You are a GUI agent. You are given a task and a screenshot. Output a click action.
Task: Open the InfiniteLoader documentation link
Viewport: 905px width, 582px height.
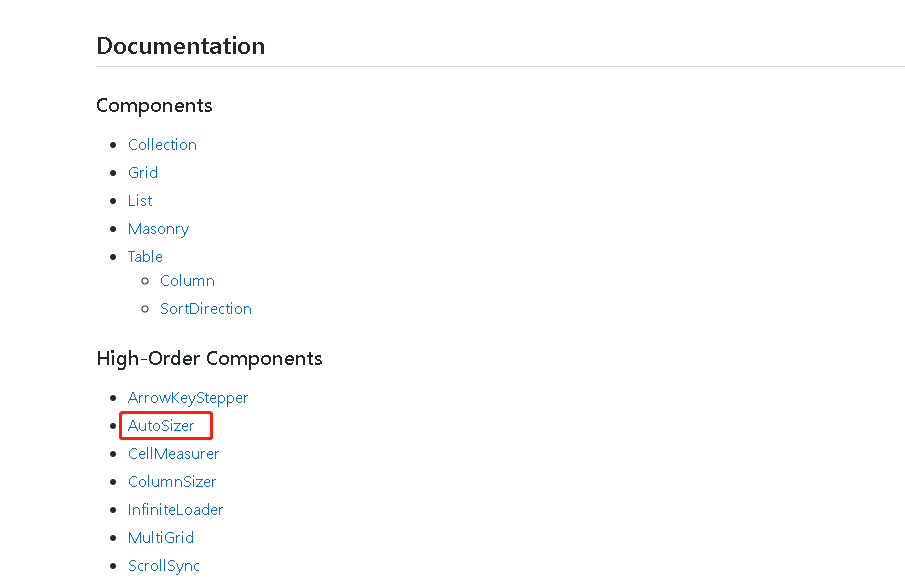[175, 509]
